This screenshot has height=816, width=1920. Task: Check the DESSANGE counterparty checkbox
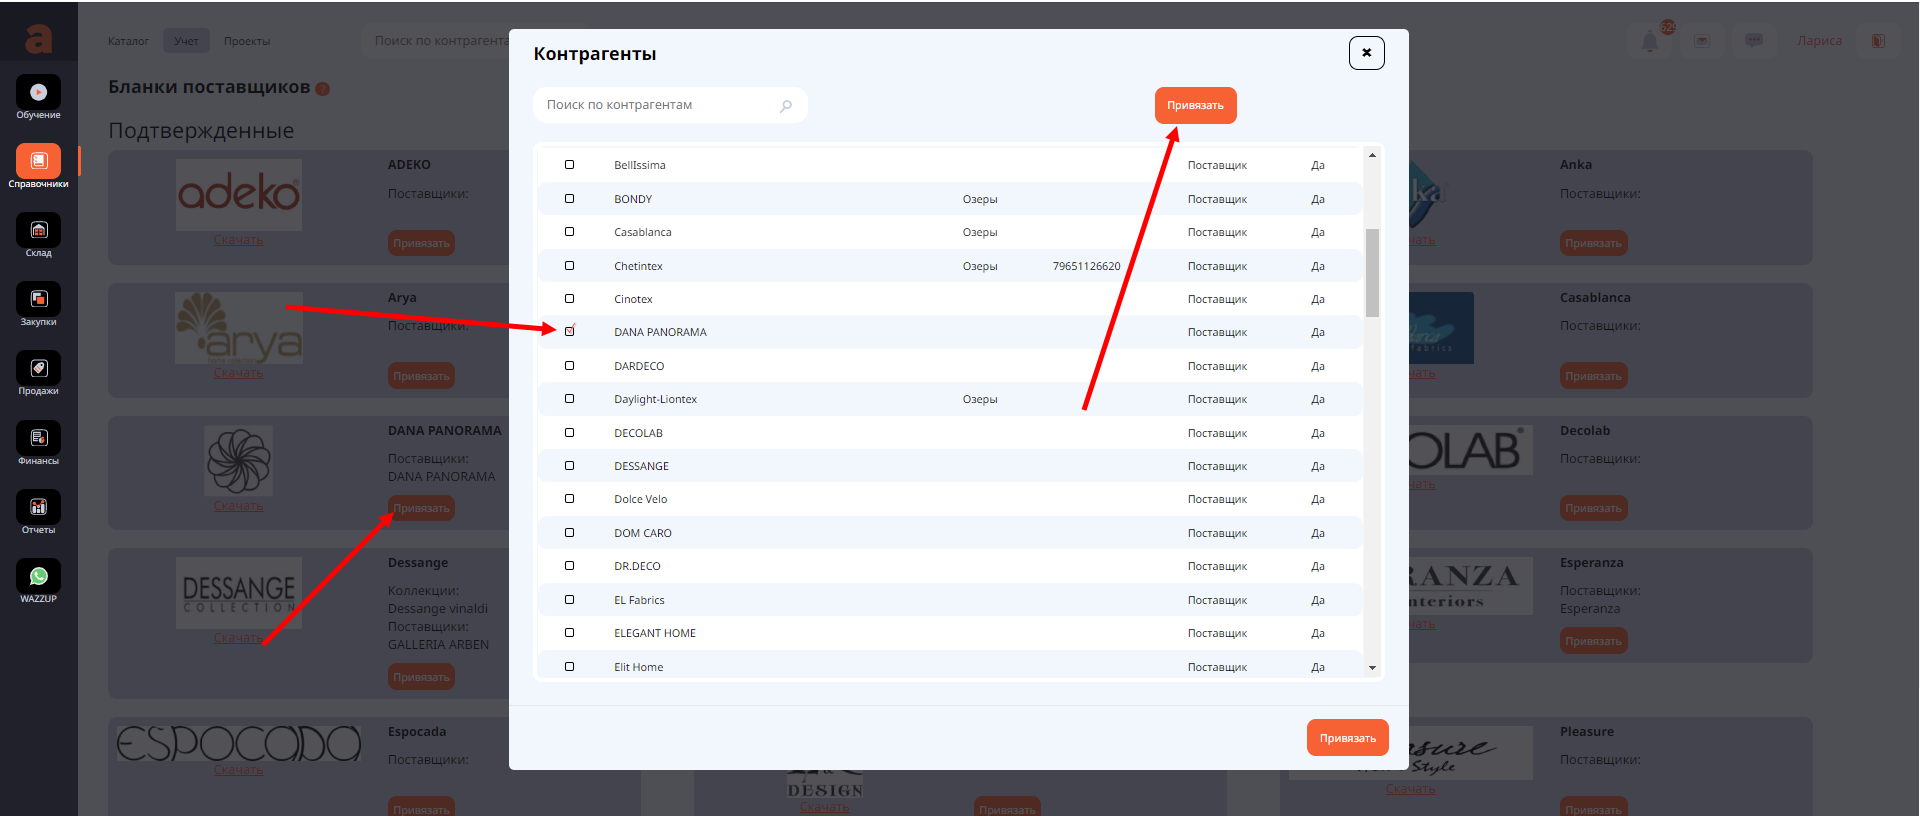click(x=570, y=466)
